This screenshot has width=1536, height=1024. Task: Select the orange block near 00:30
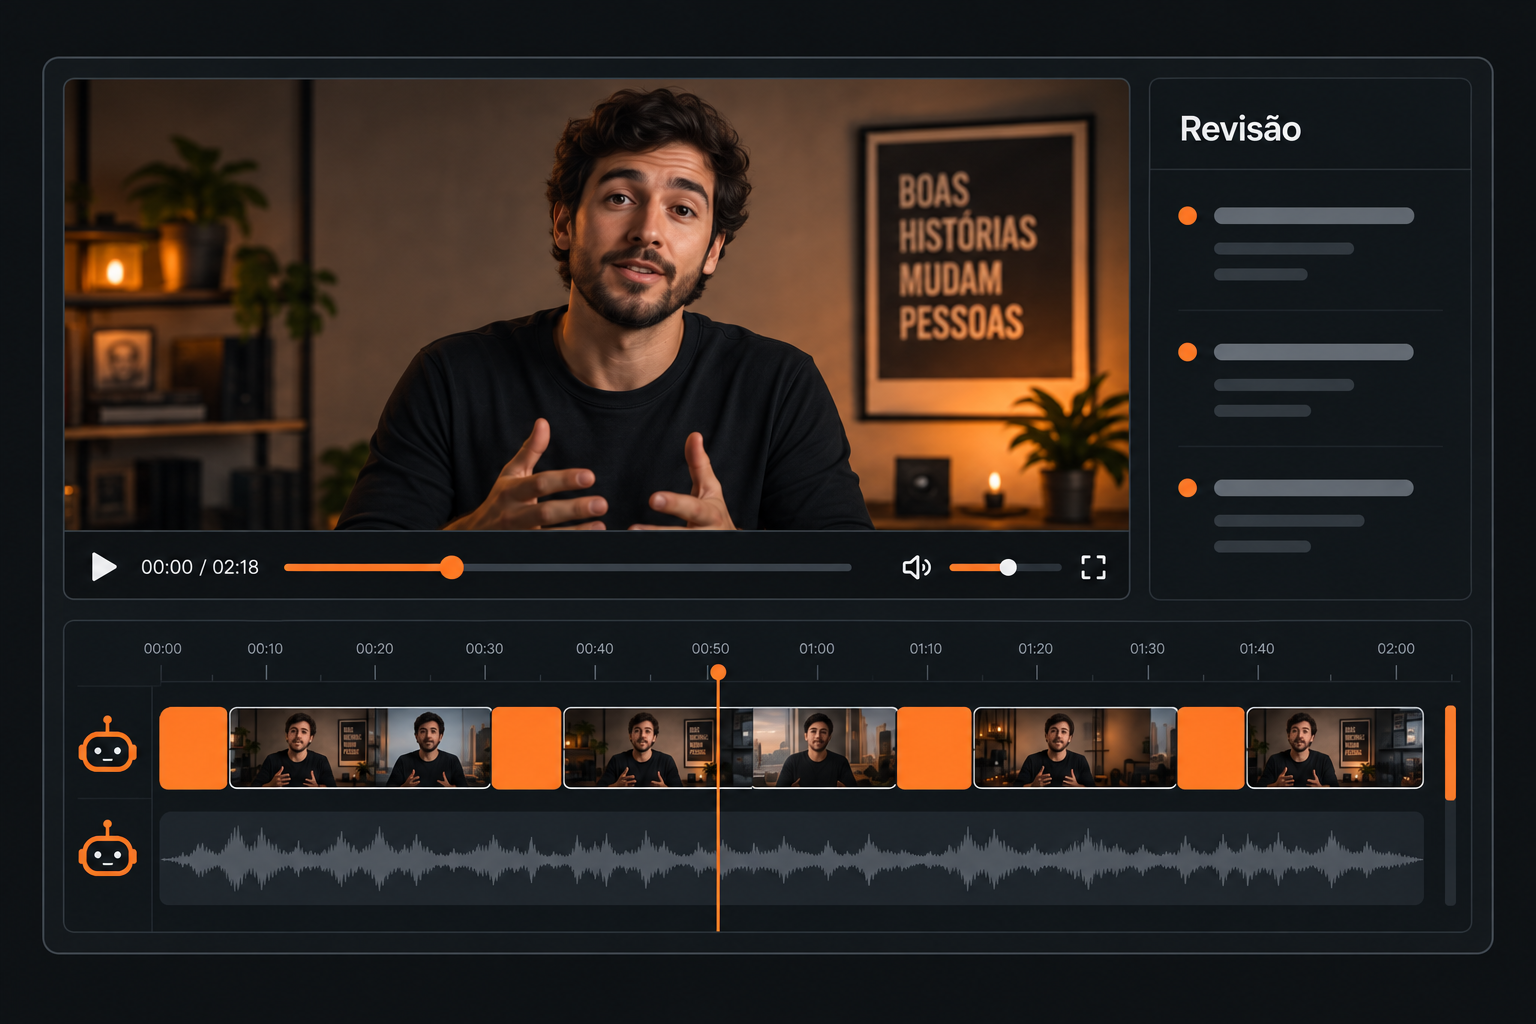pos(527,748)
